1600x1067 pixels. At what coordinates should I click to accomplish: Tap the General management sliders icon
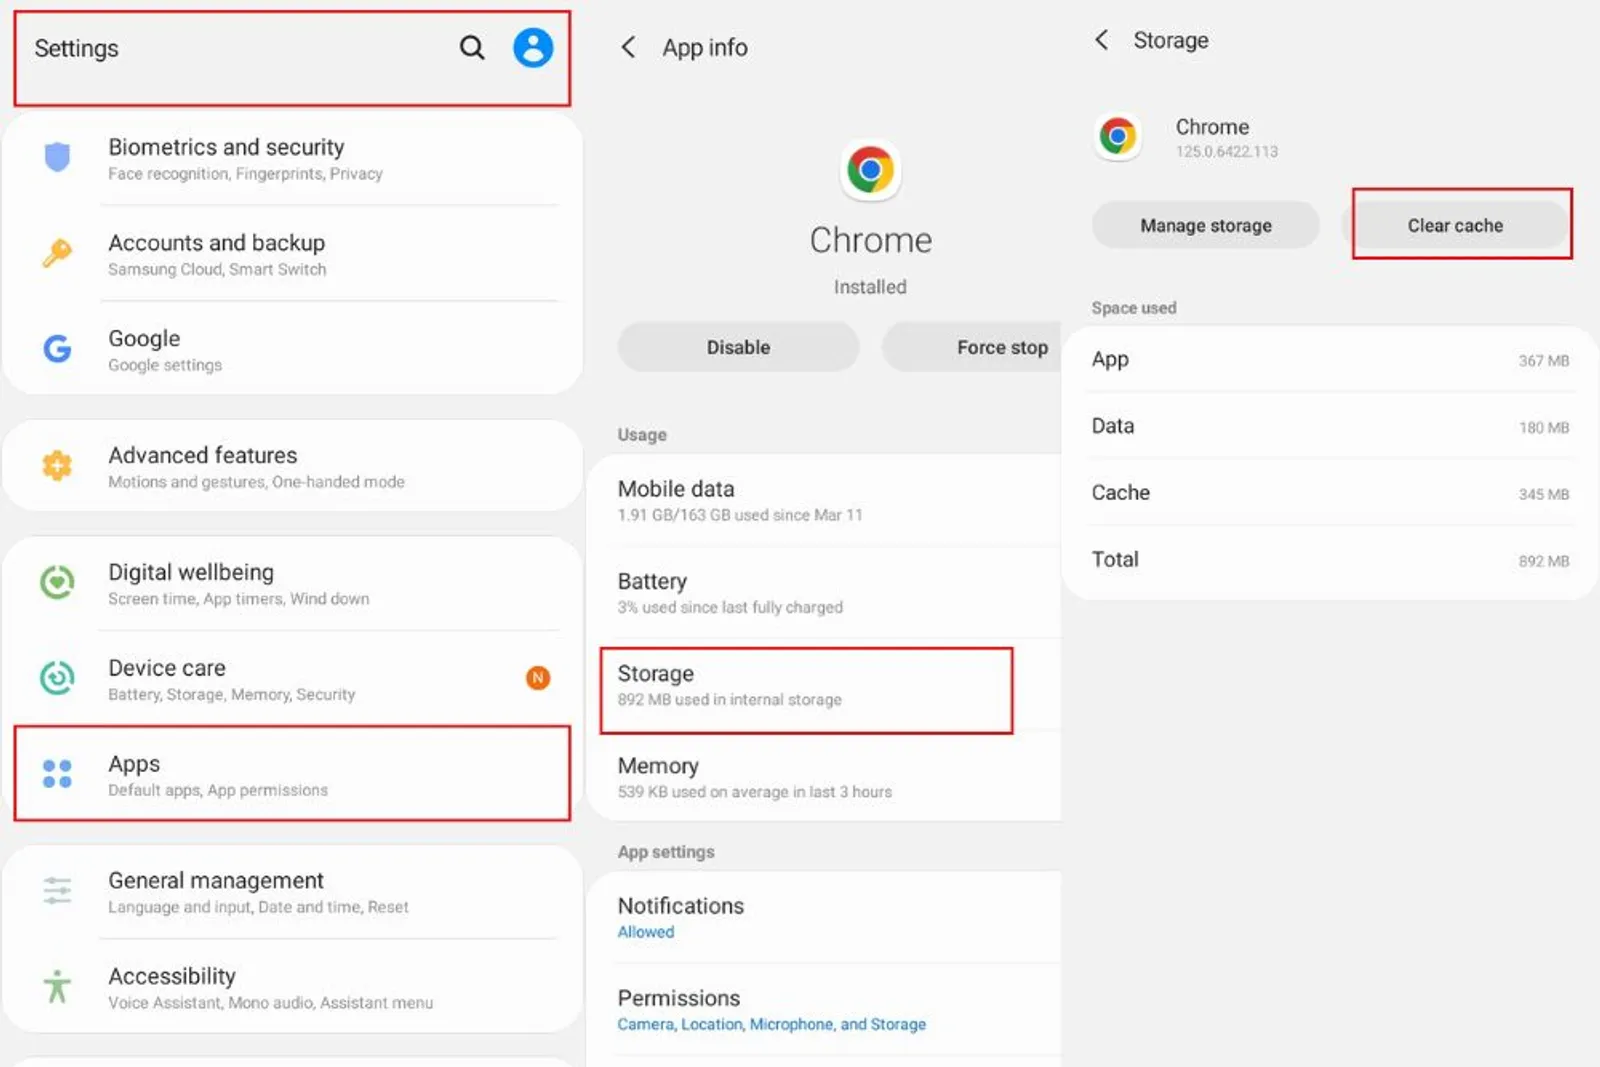coord(57,890)
